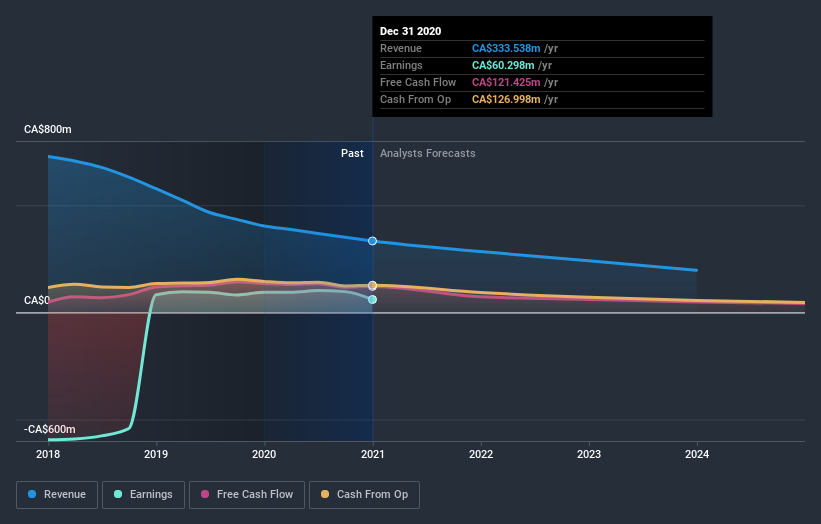The height and width of the screenshot is (524, 821).
Task: Click the CA$60.298m earnings value
Action: (503, 65)
